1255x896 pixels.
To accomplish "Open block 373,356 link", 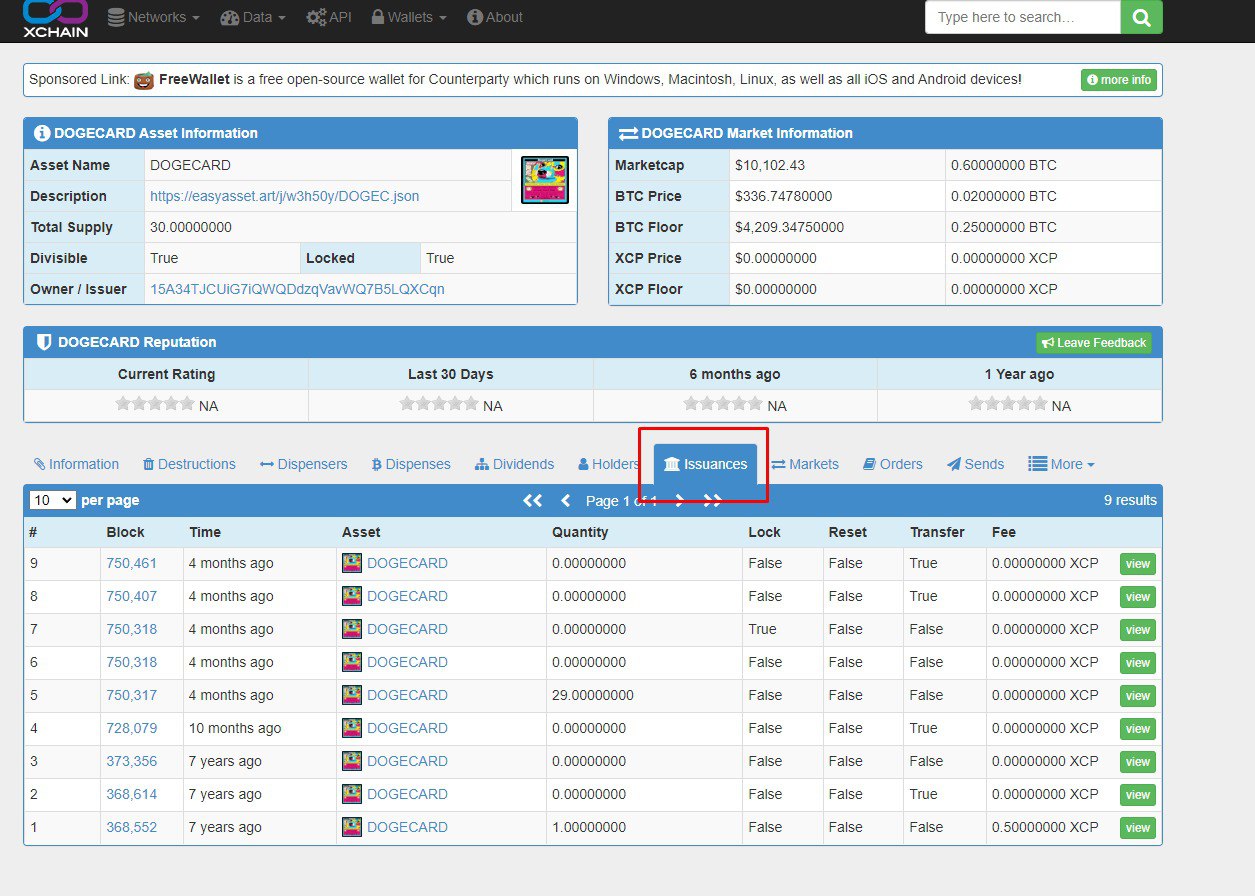I will click(132, 761).
